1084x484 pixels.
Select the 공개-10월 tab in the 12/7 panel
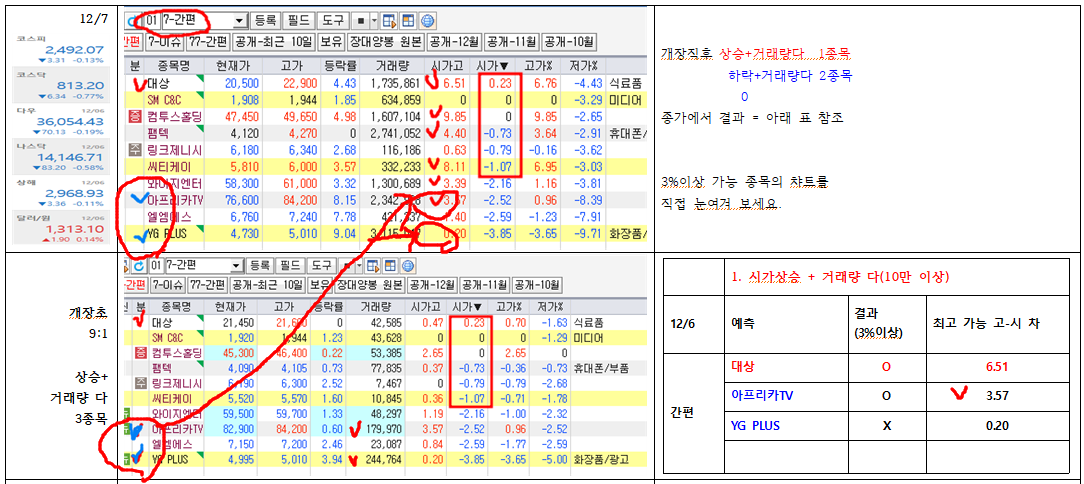(x=569, y=41)
